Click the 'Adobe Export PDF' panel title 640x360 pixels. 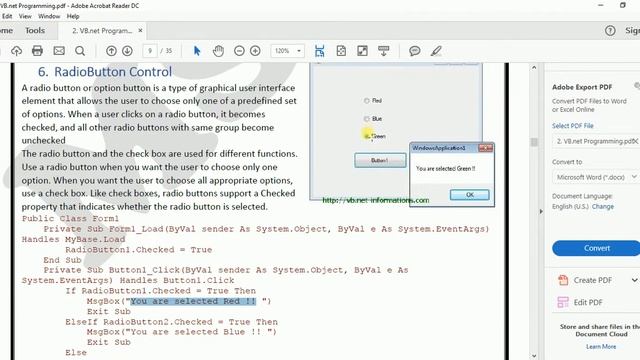coord(582,87)
